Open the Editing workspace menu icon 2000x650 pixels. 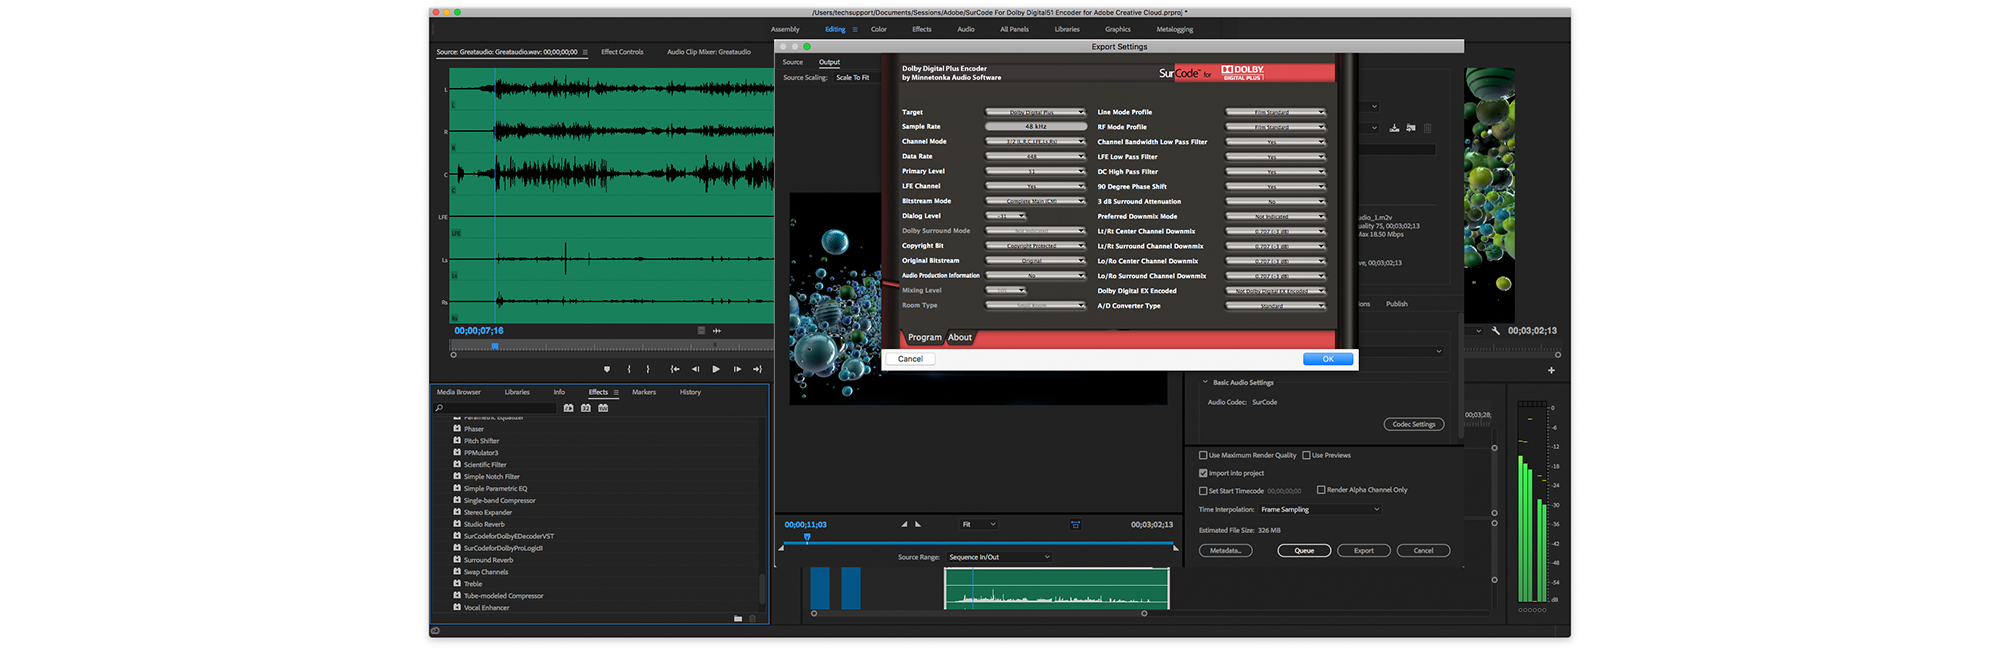[x=855, y=30]
